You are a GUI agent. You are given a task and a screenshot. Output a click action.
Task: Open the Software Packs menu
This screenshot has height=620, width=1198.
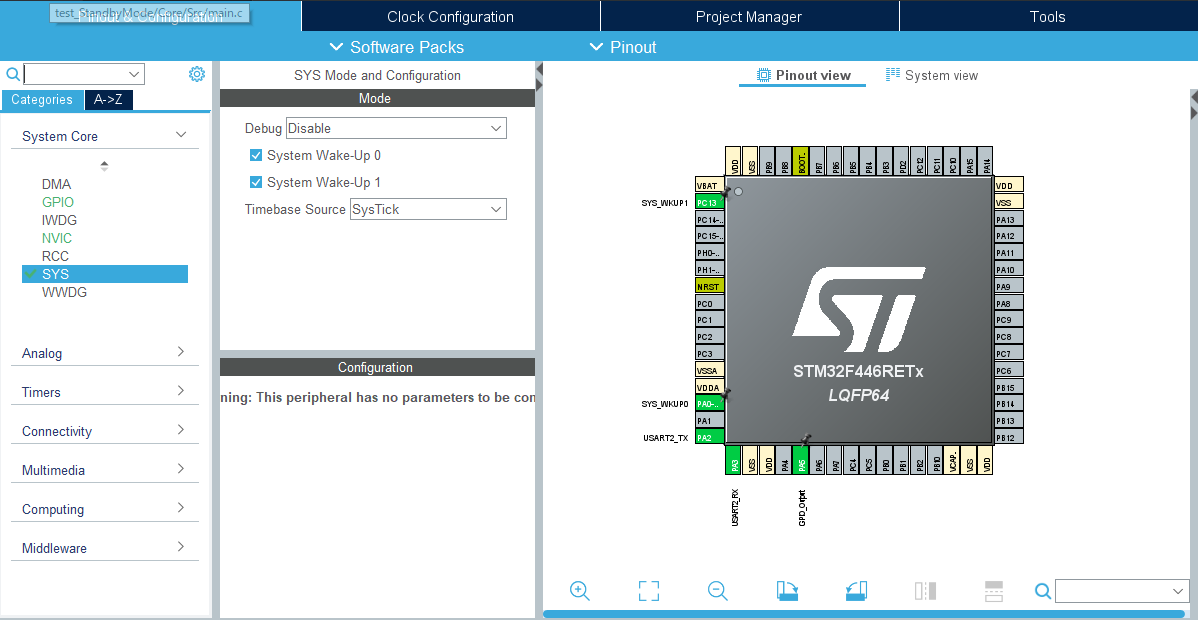pos(396,47)
